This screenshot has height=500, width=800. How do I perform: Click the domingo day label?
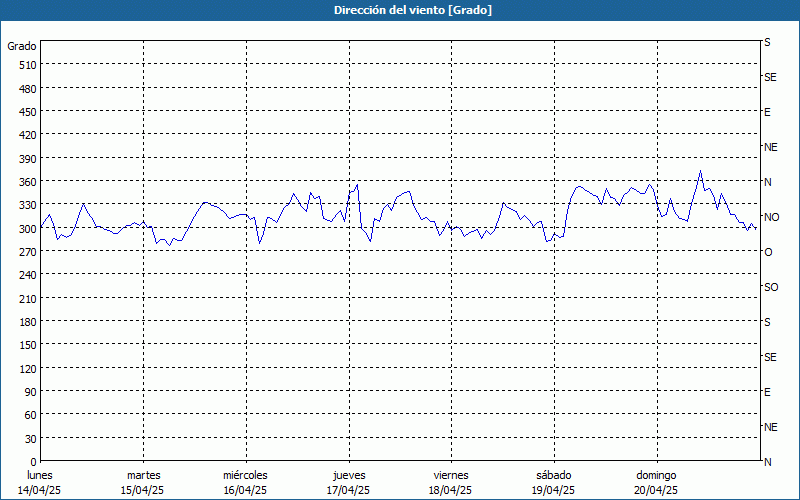[656, 476]
